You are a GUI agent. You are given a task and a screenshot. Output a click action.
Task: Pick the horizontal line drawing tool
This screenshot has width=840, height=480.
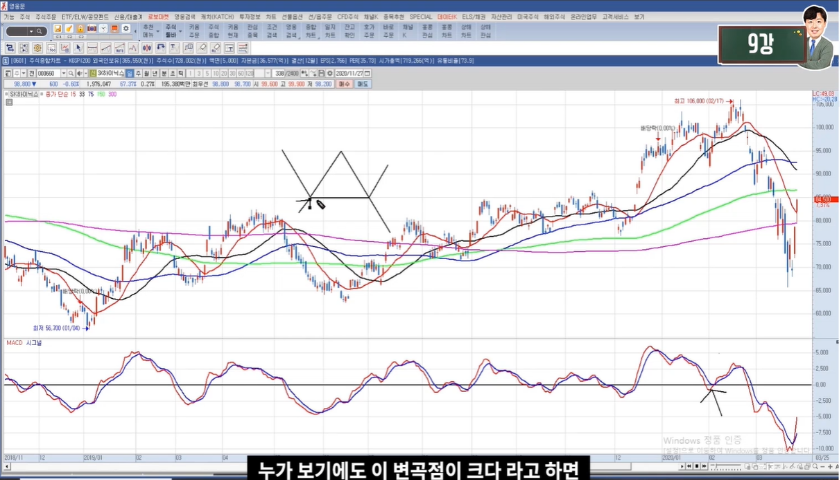coord(92,48)
